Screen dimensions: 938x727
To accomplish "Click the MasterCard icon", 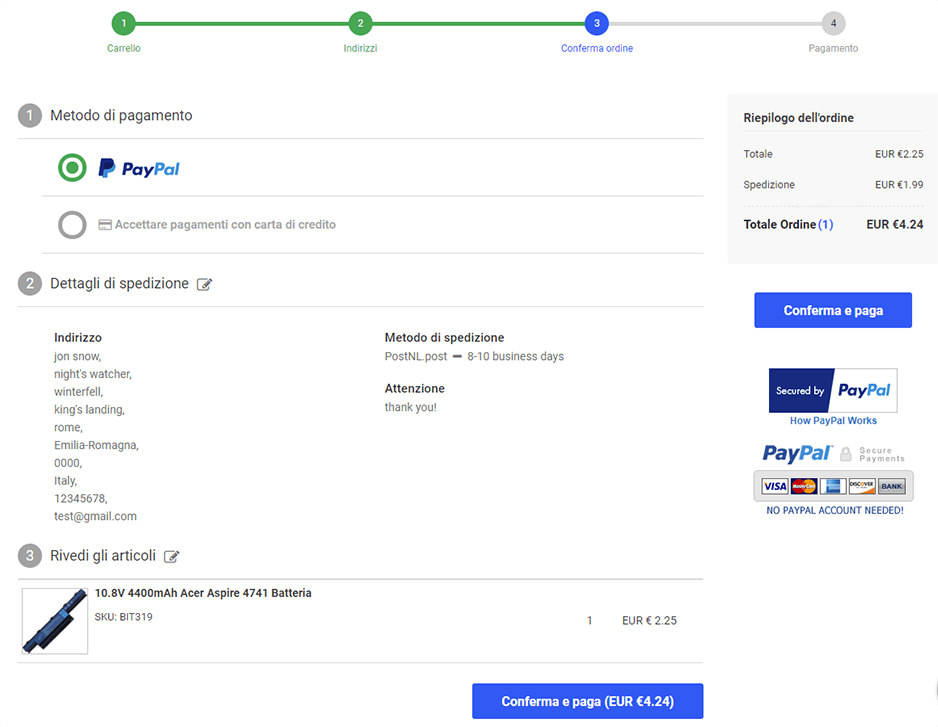I will [803, 486].
